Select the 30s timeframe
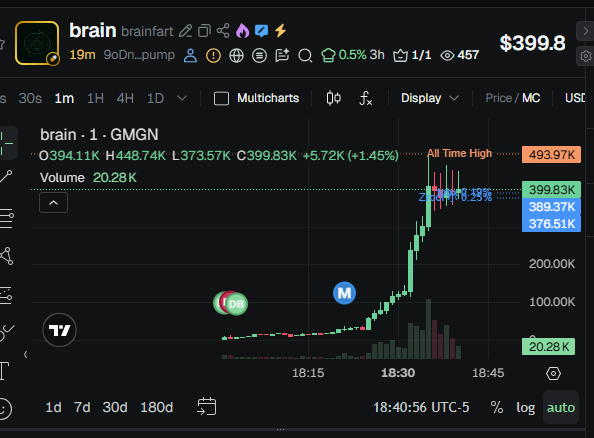The height and width of the screenshot is (438, 594). pos(30,99)
